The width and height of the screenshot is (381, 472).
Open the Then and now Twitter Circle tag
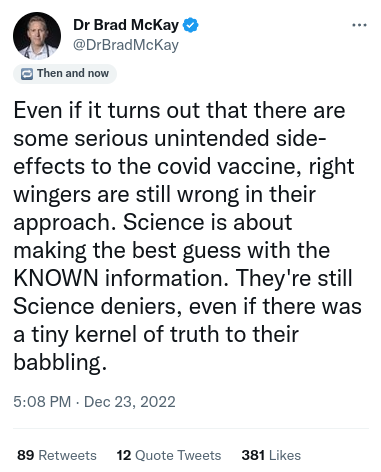coord(65,74)
